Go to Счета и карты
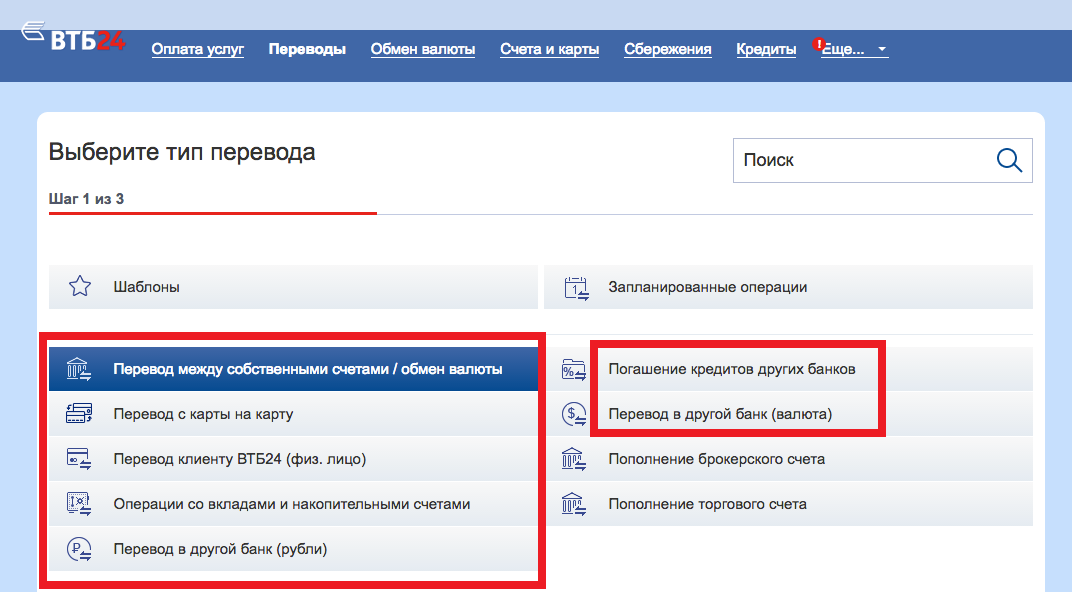Screen dimensions: 1072x592 click(549, 48)
